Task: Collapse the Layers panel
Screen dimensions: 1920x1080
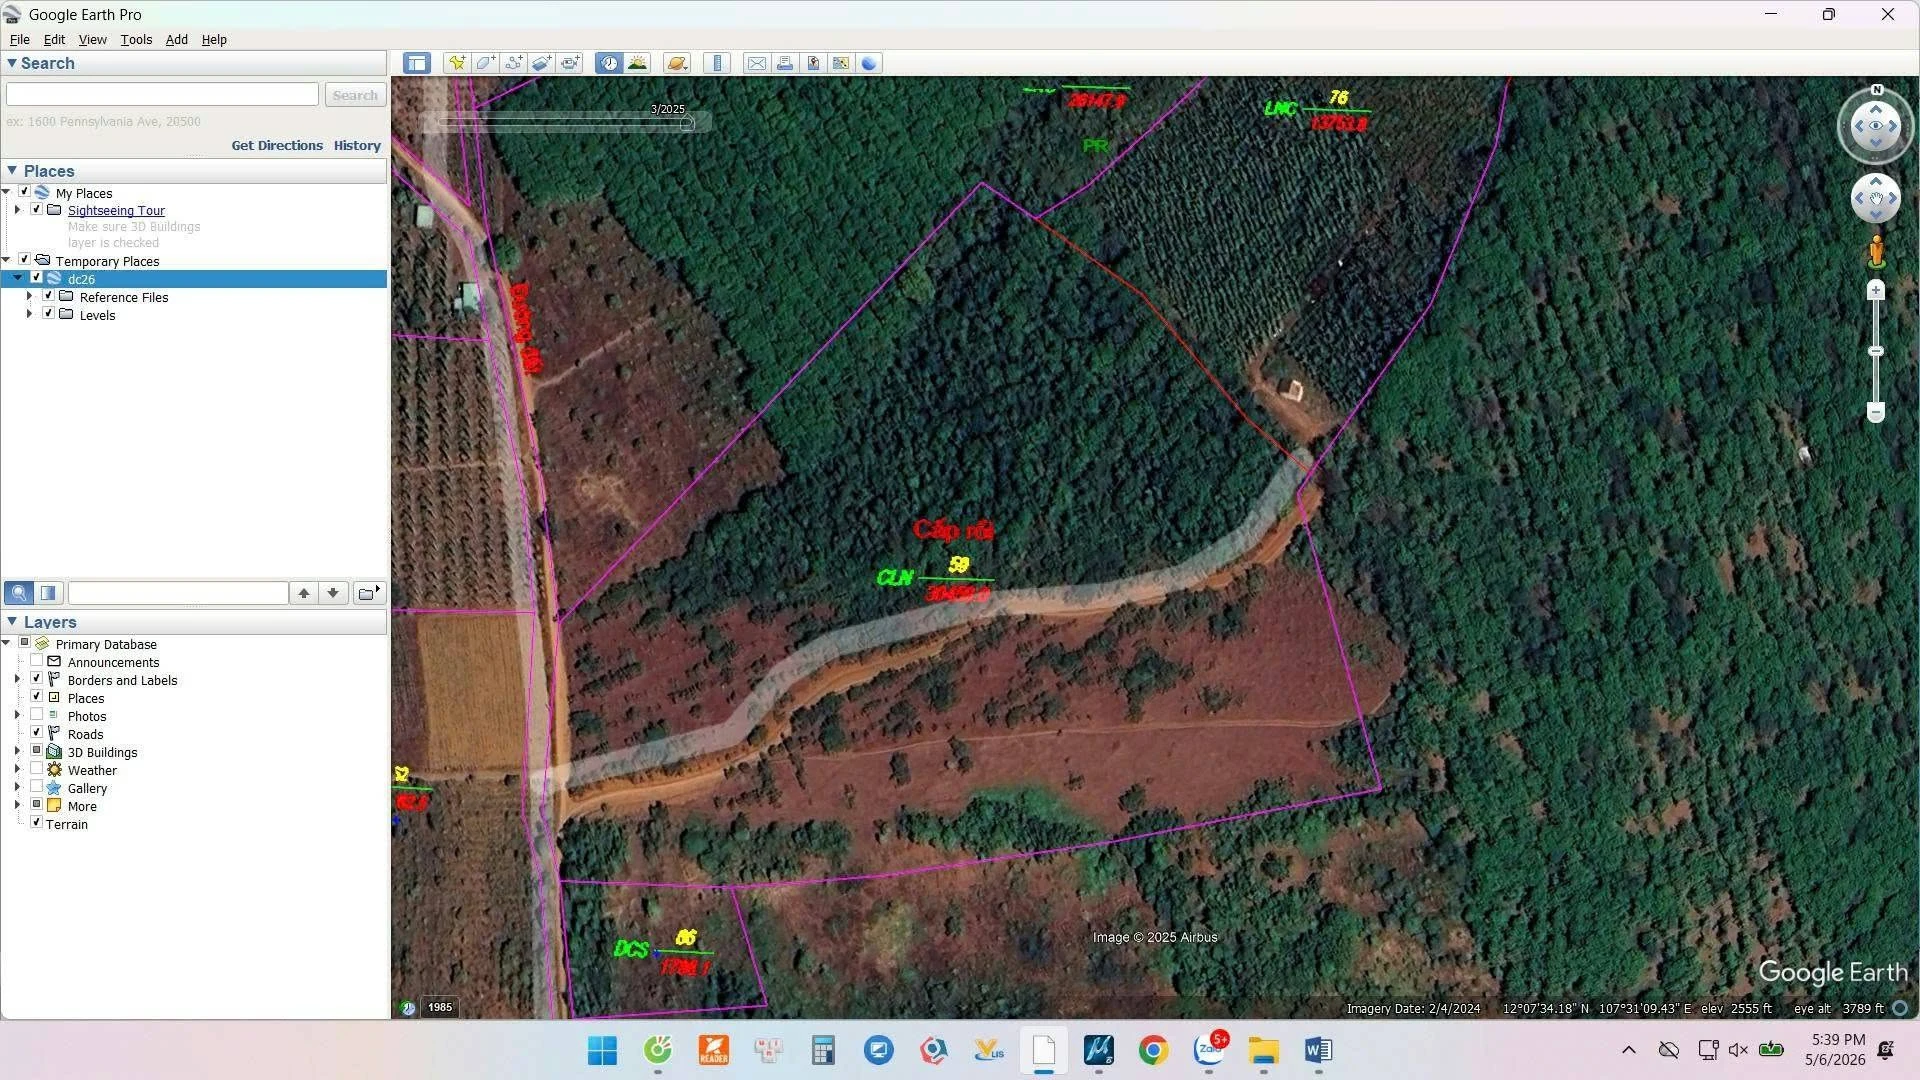Action: (12, 622)
